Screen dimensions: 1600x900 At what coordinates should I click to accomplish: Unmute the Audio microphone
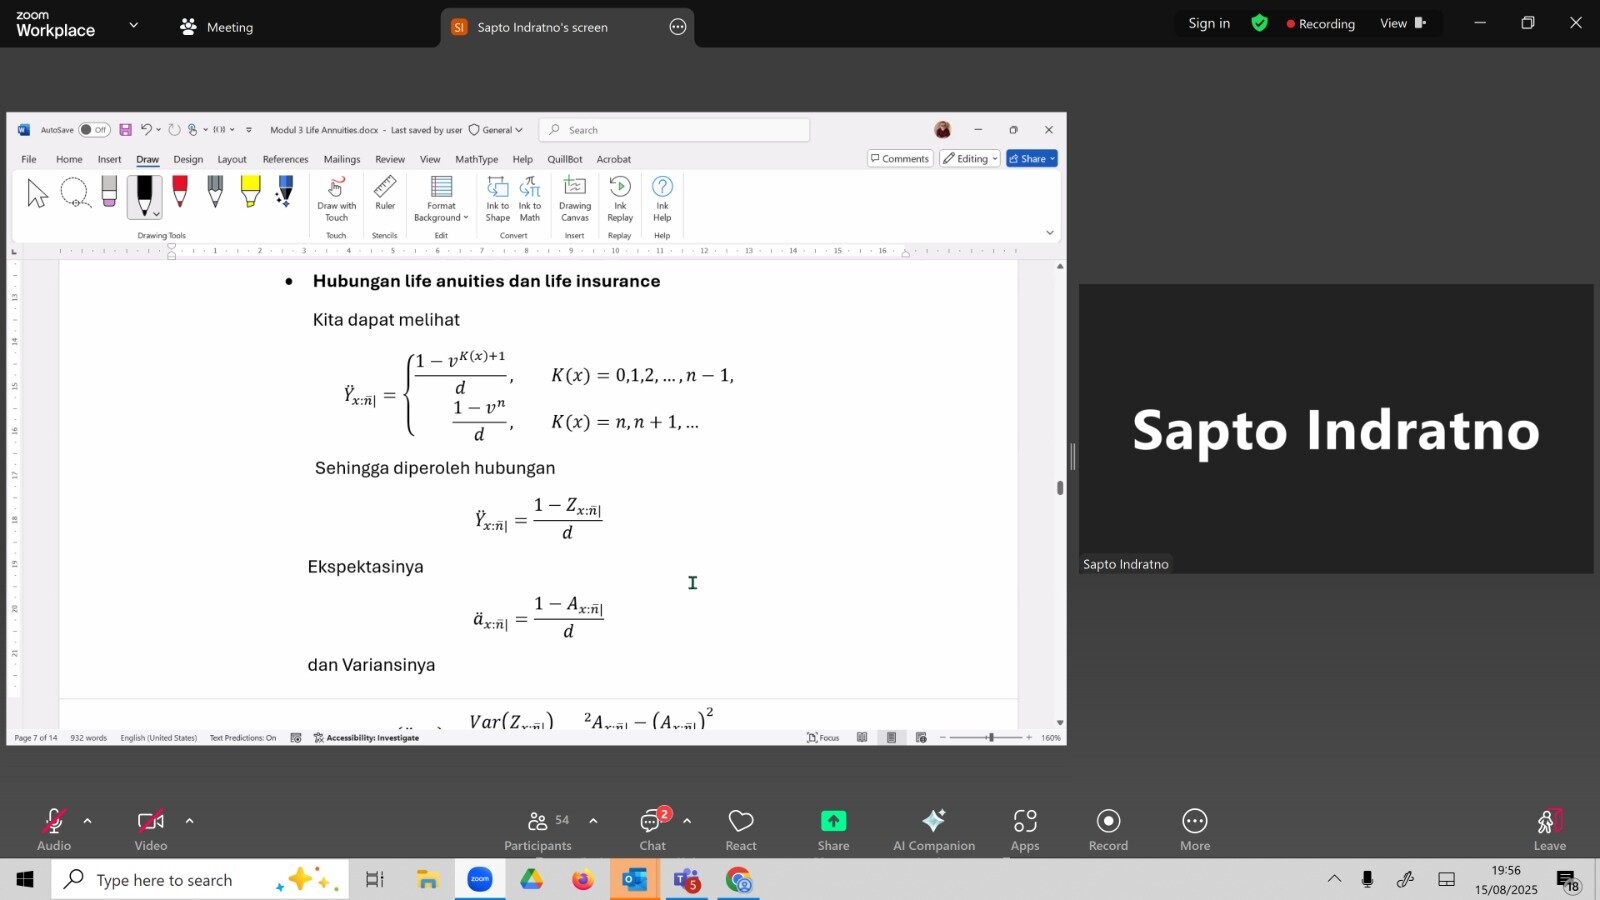click(54, 822)
